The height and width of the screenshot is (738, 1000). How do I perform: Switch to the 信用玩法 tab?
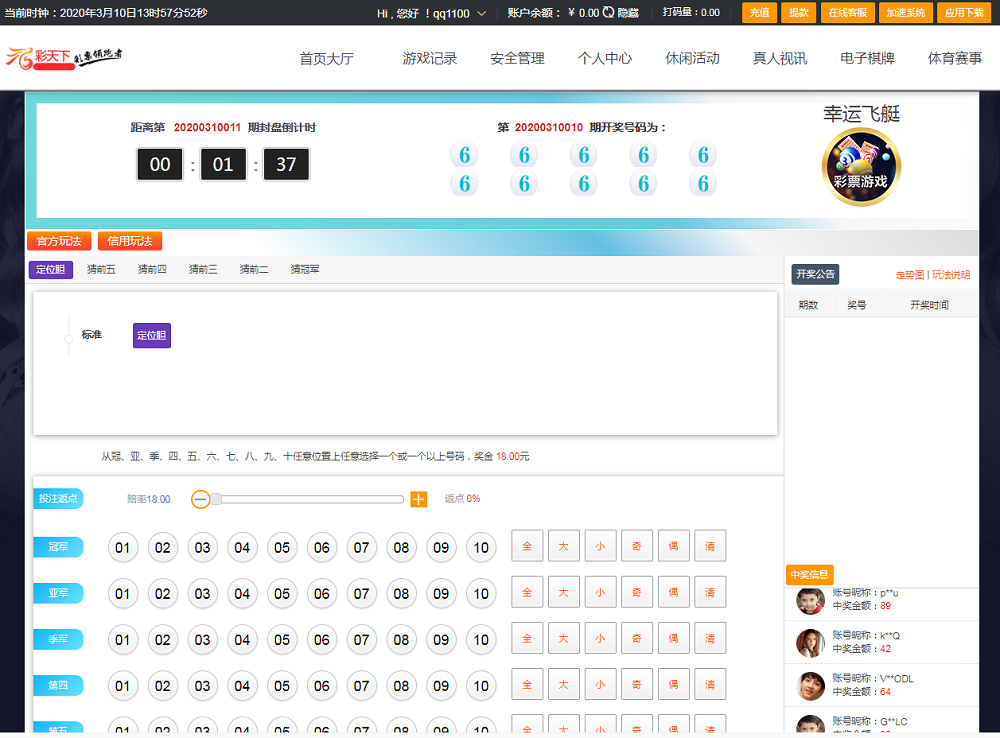(130, 241)
